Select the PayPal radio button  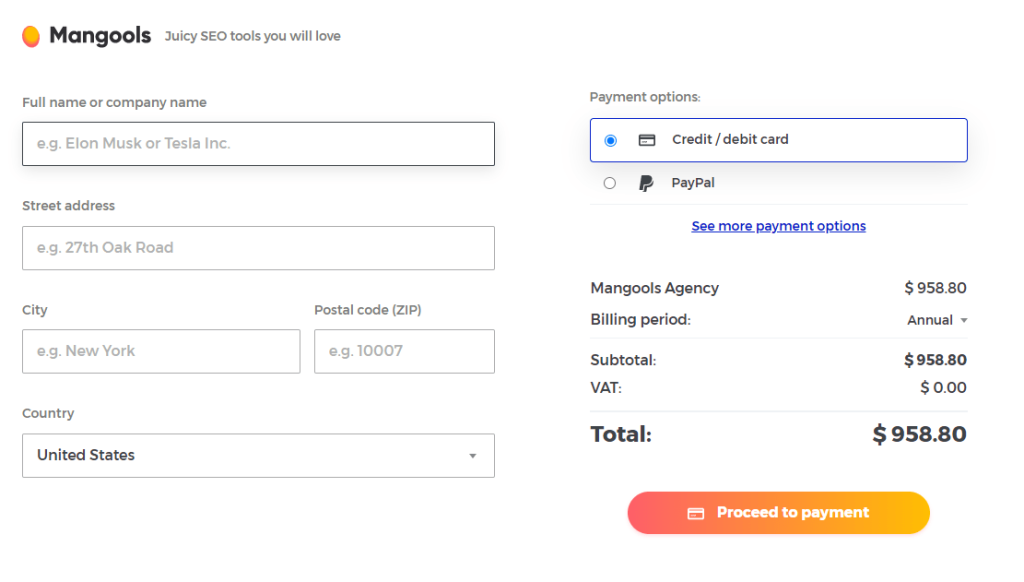click(x=610, y=183)
